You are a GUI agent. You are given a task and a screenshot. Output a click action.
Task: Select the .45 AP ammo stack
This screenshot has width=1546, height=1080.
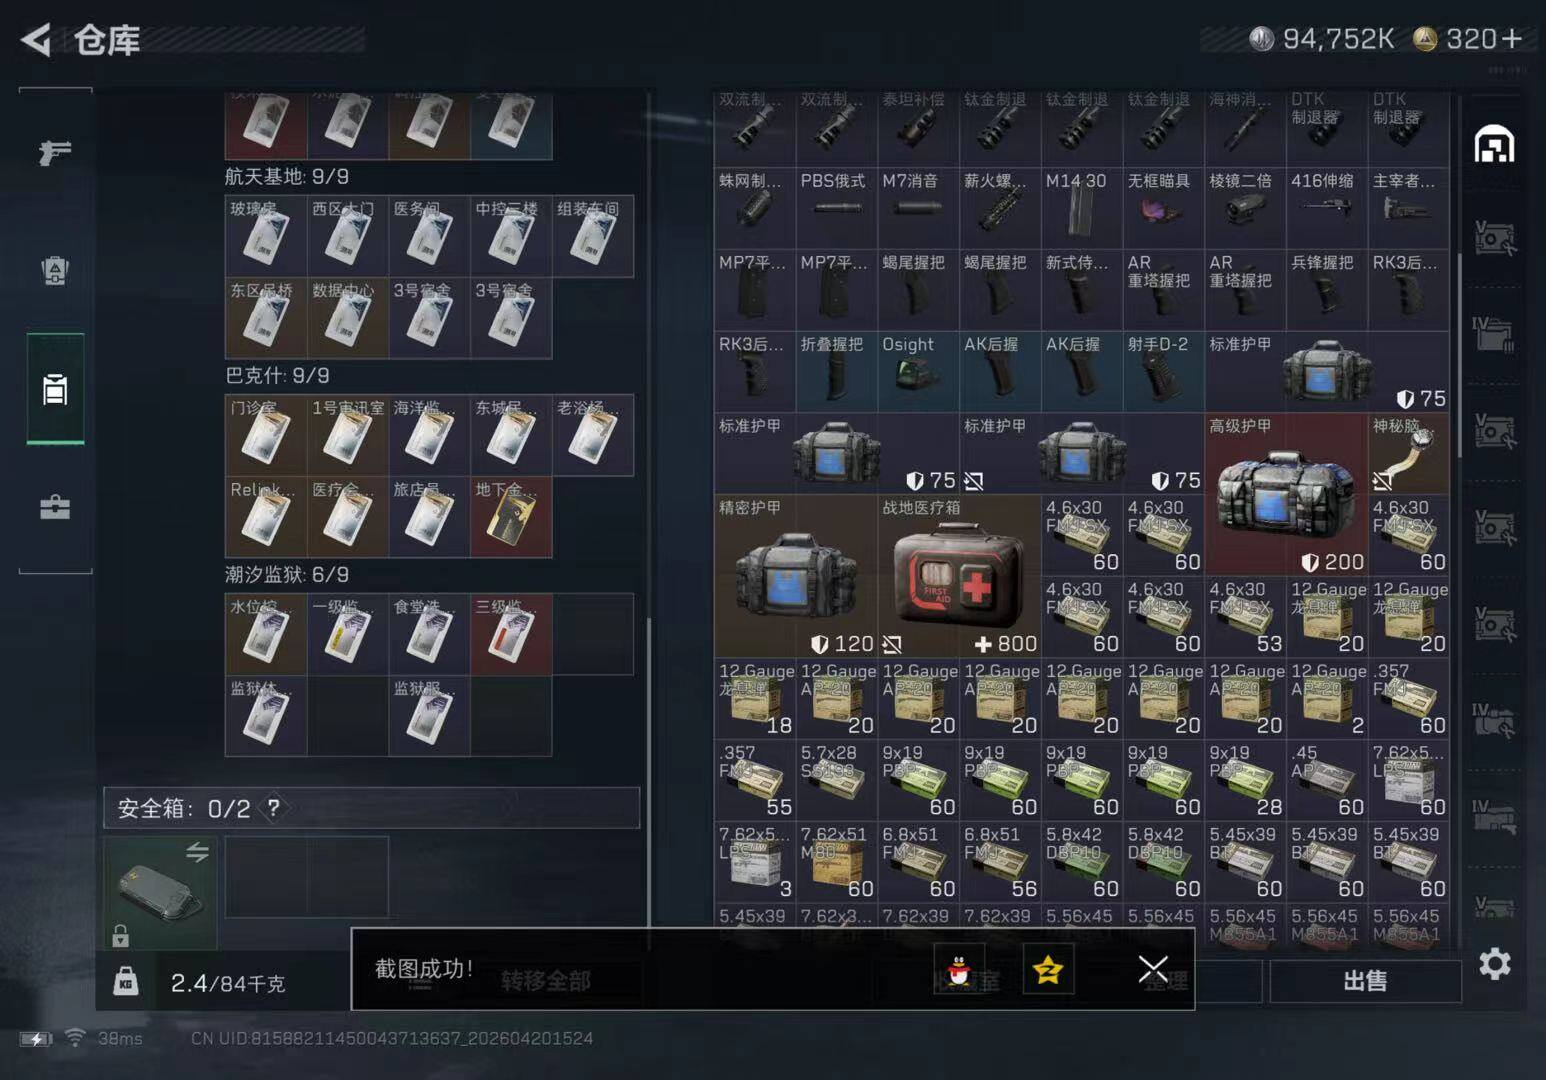(x=1327, y=780)
